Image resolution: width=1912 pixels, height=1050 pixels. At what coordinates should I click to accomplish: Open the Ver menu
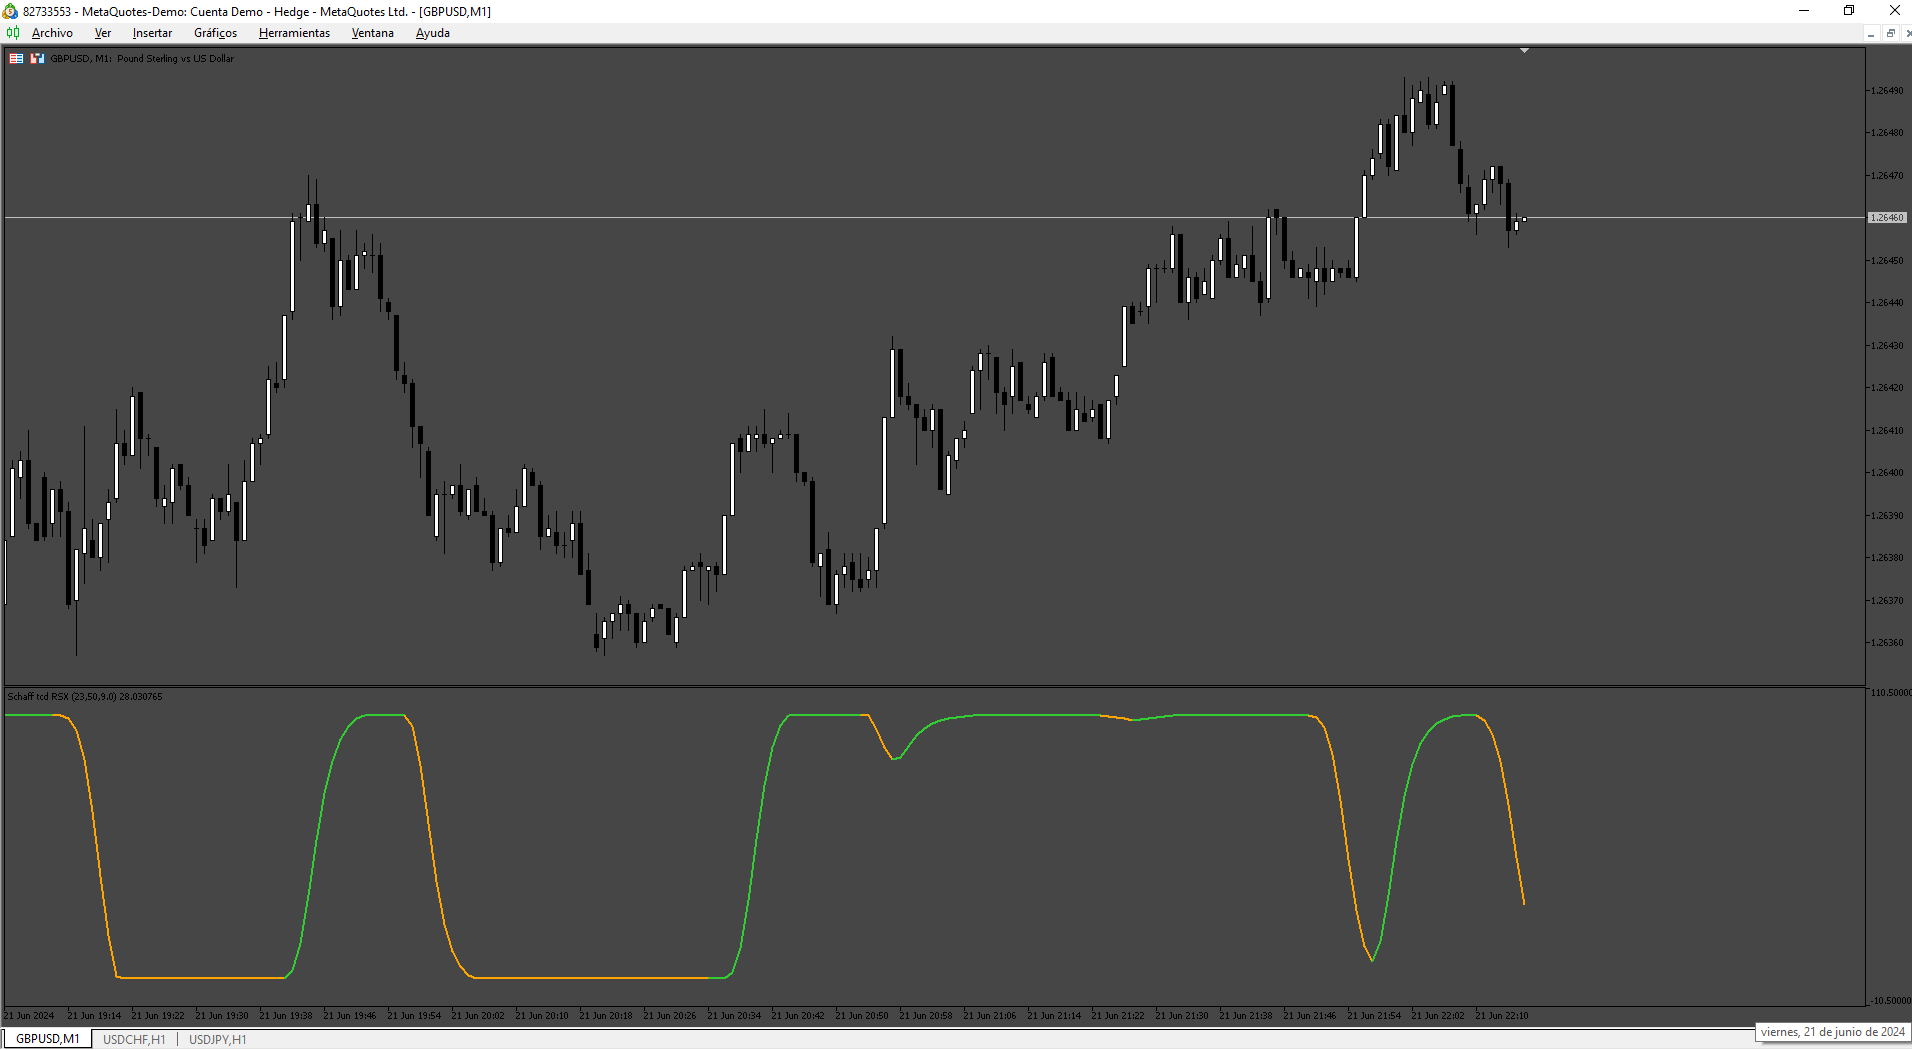103,33
